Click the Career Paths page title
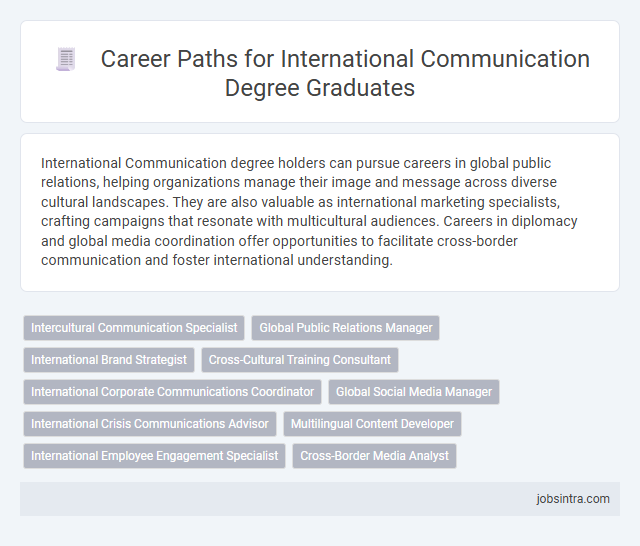Viewport: 640px width, 546px height. point(345,73)
